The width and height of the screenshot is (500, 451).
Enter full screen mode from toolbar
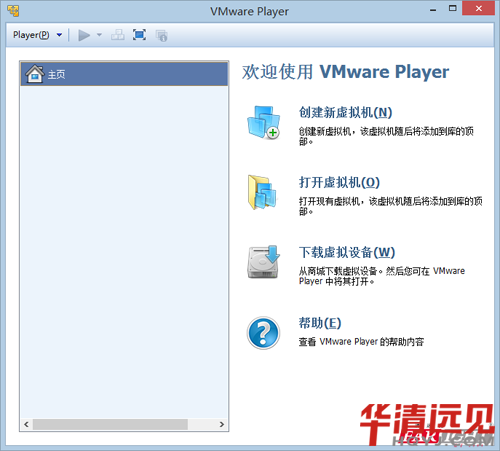tap(139, 35)
